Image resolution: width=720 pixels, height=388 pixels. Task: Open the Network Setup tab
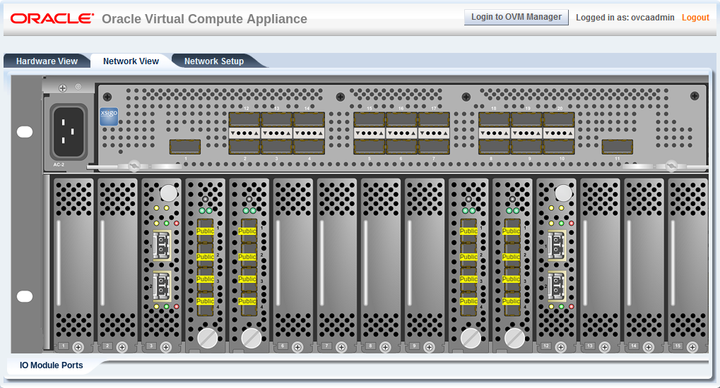[214, 61]
